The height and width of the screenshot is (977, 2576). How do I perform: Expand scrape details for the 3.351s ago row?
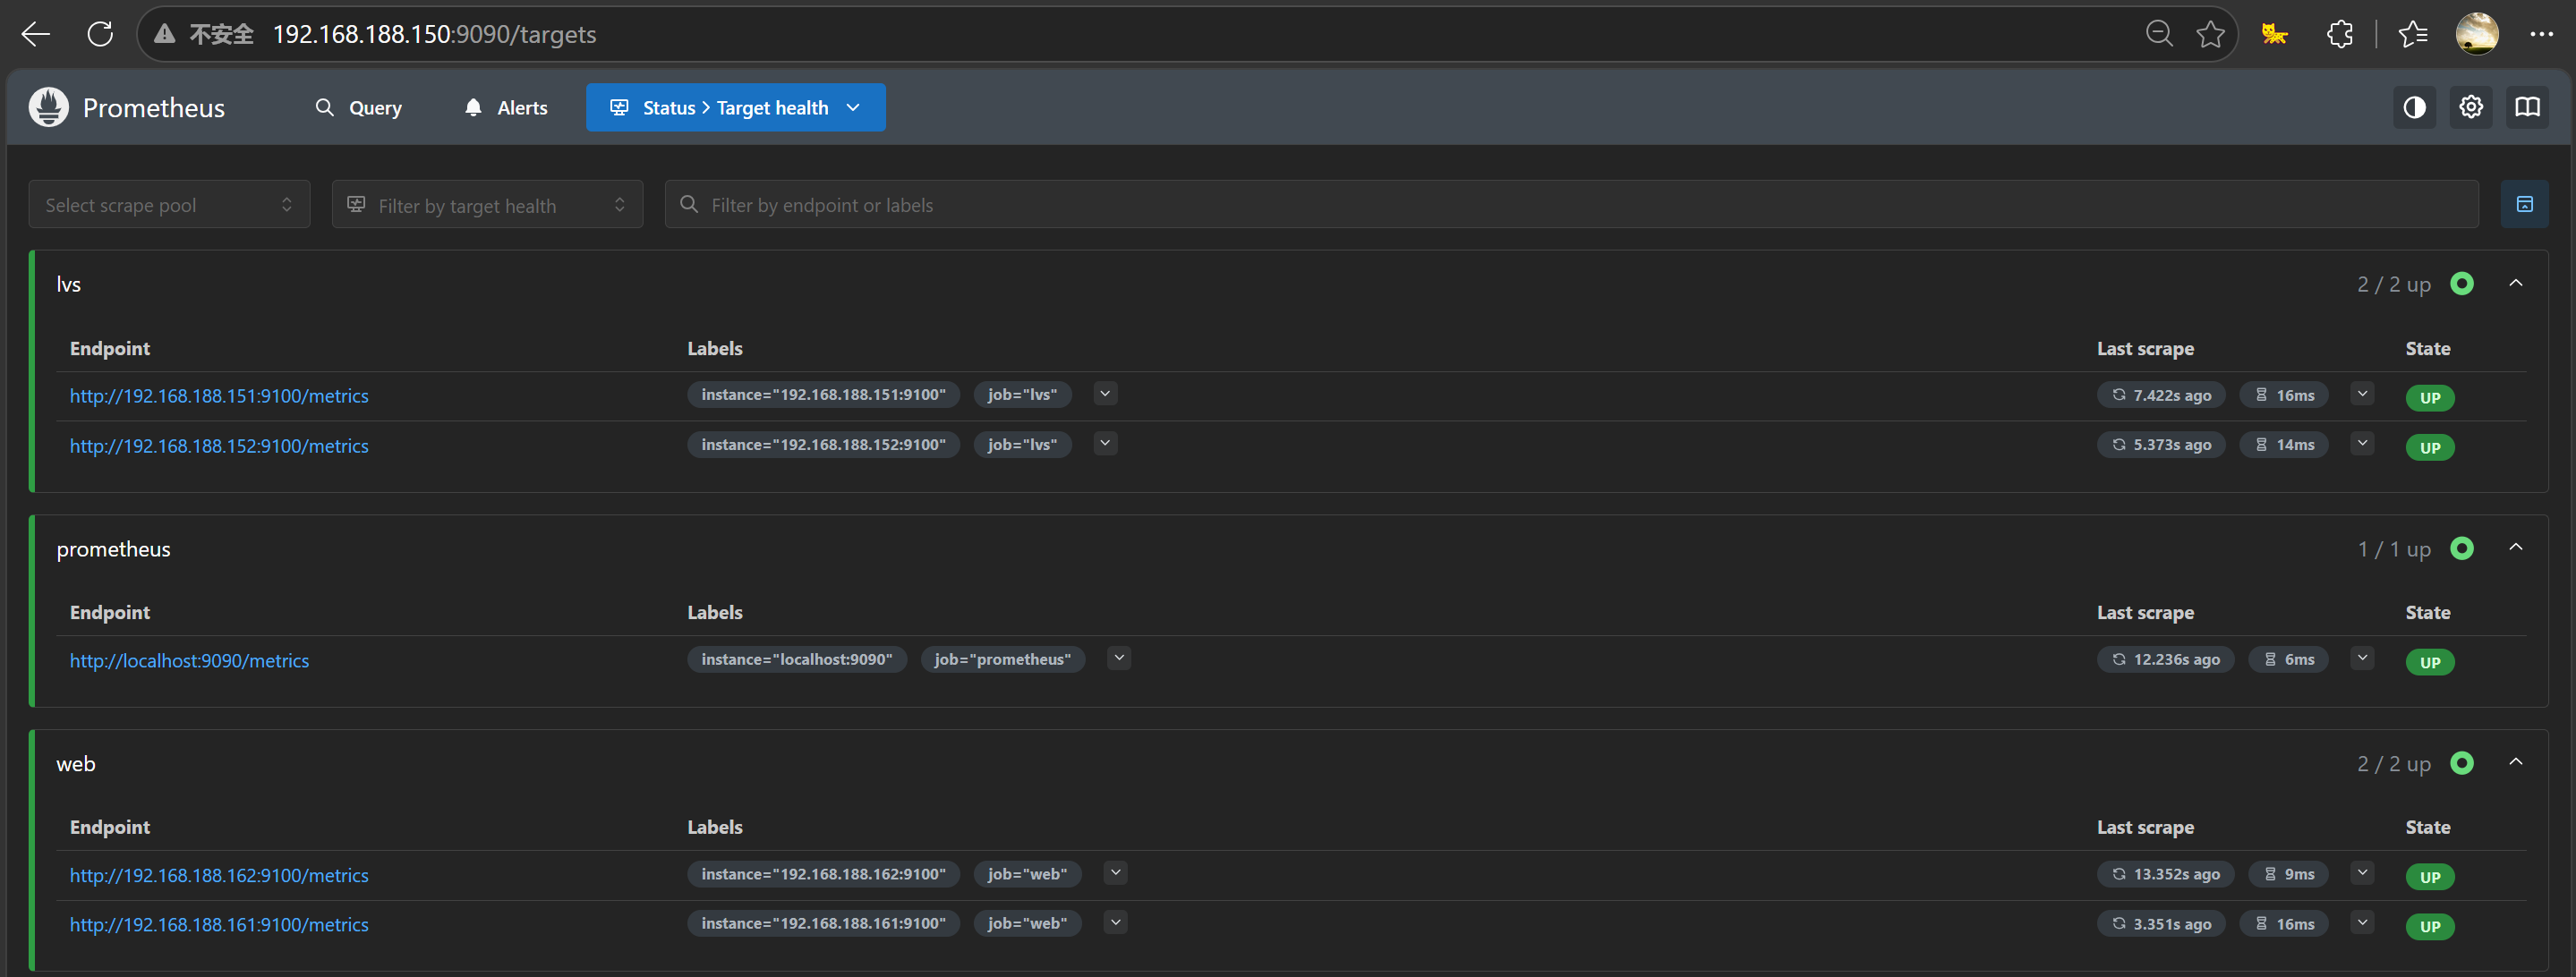click(2362, 922)
